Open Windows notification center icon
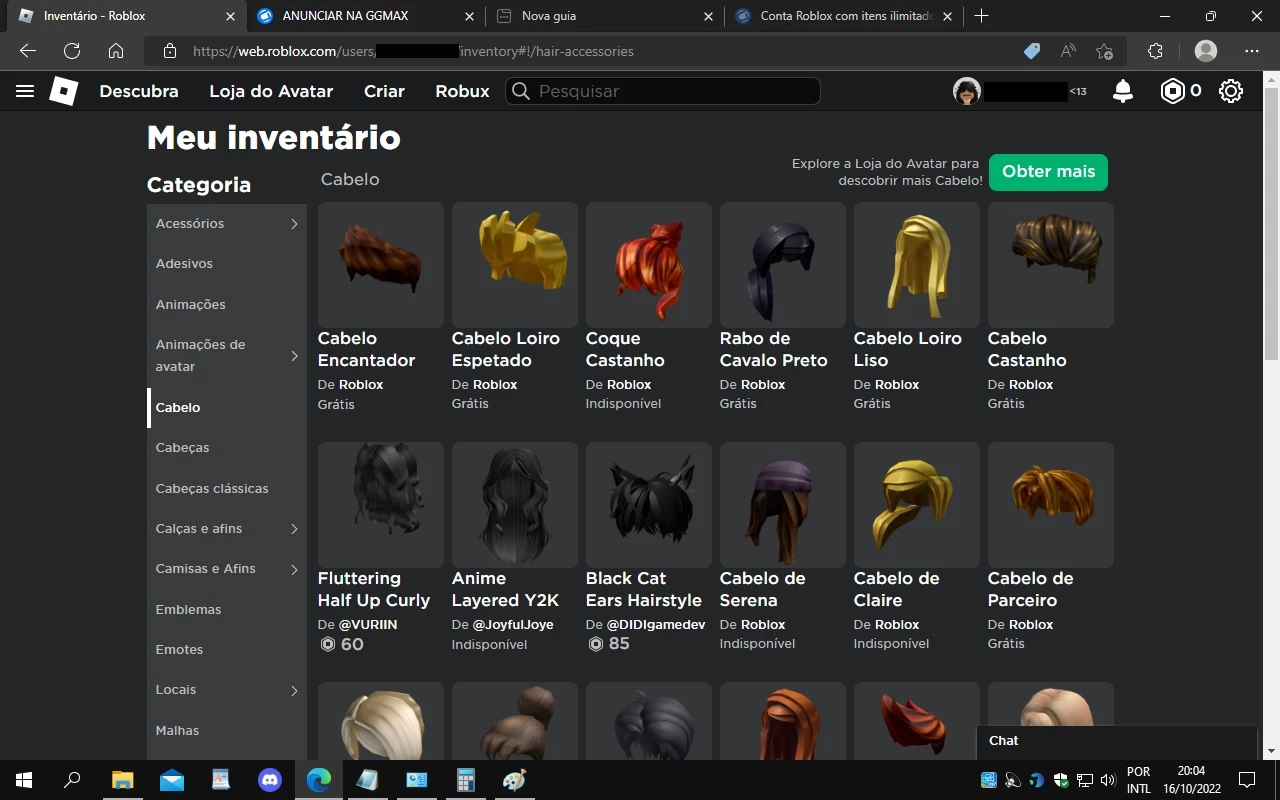The height and width of the screenshot is (800, 1280). 1247,780
